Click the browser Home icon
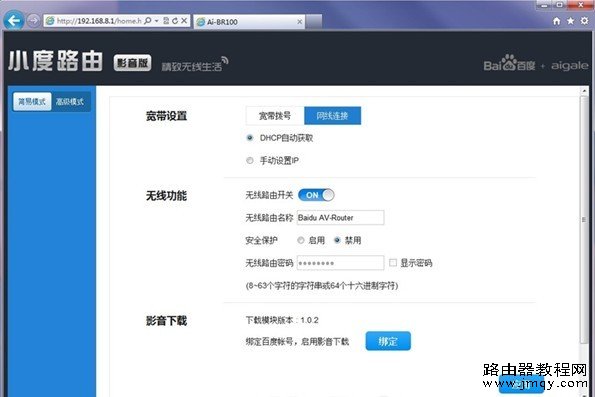This screenshot has width=595, height=397. pos(556,21)
